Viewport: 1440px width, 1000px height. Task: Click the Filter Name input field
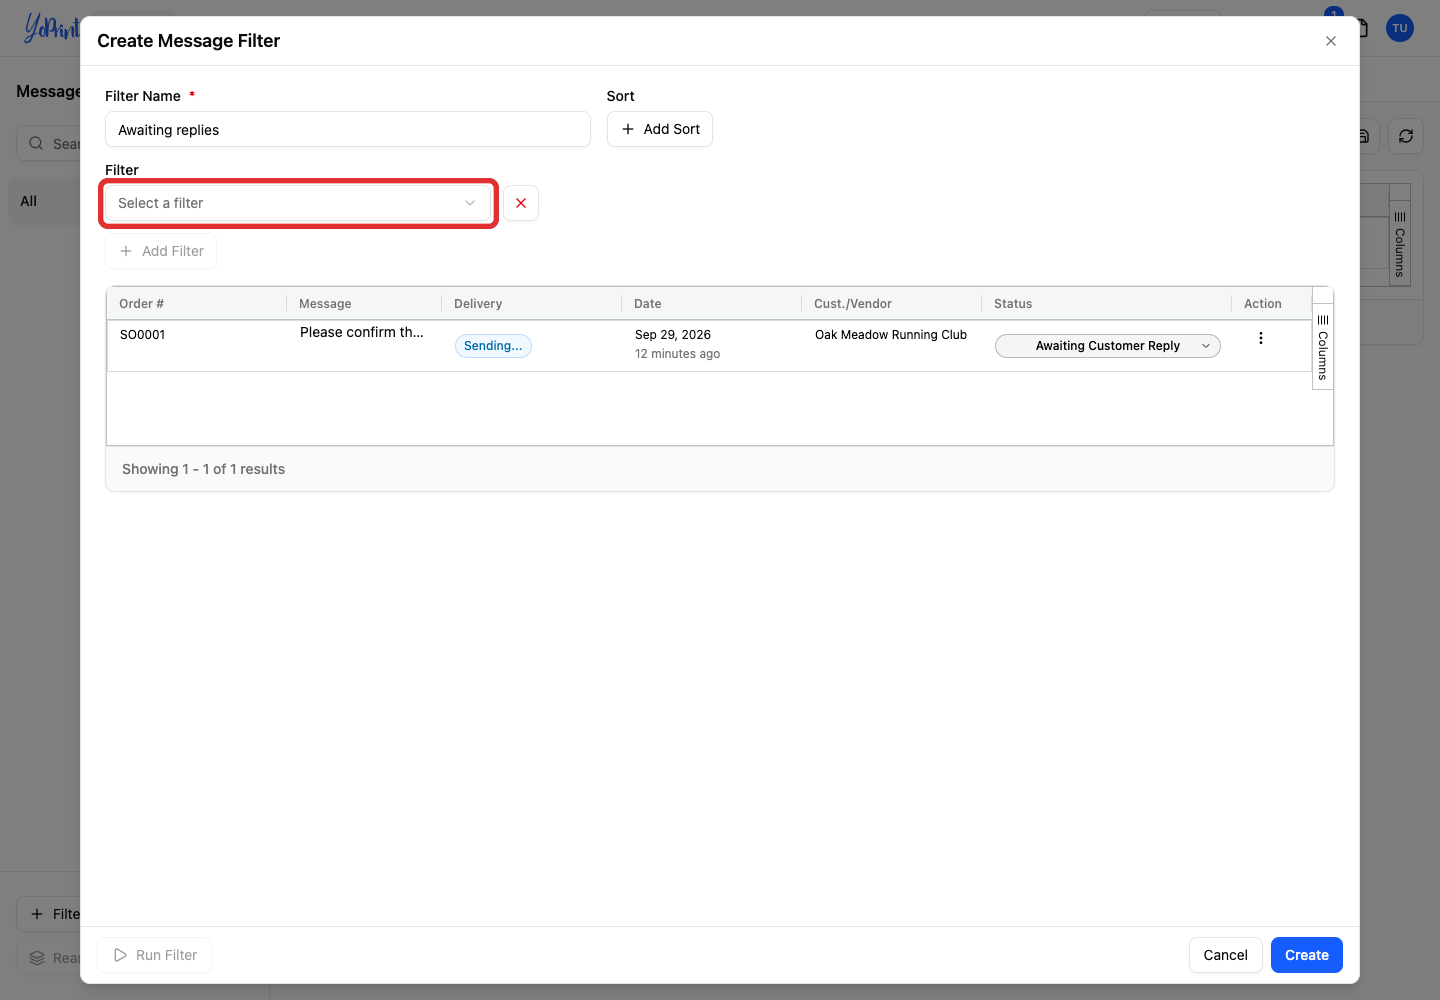coord(348,130)
